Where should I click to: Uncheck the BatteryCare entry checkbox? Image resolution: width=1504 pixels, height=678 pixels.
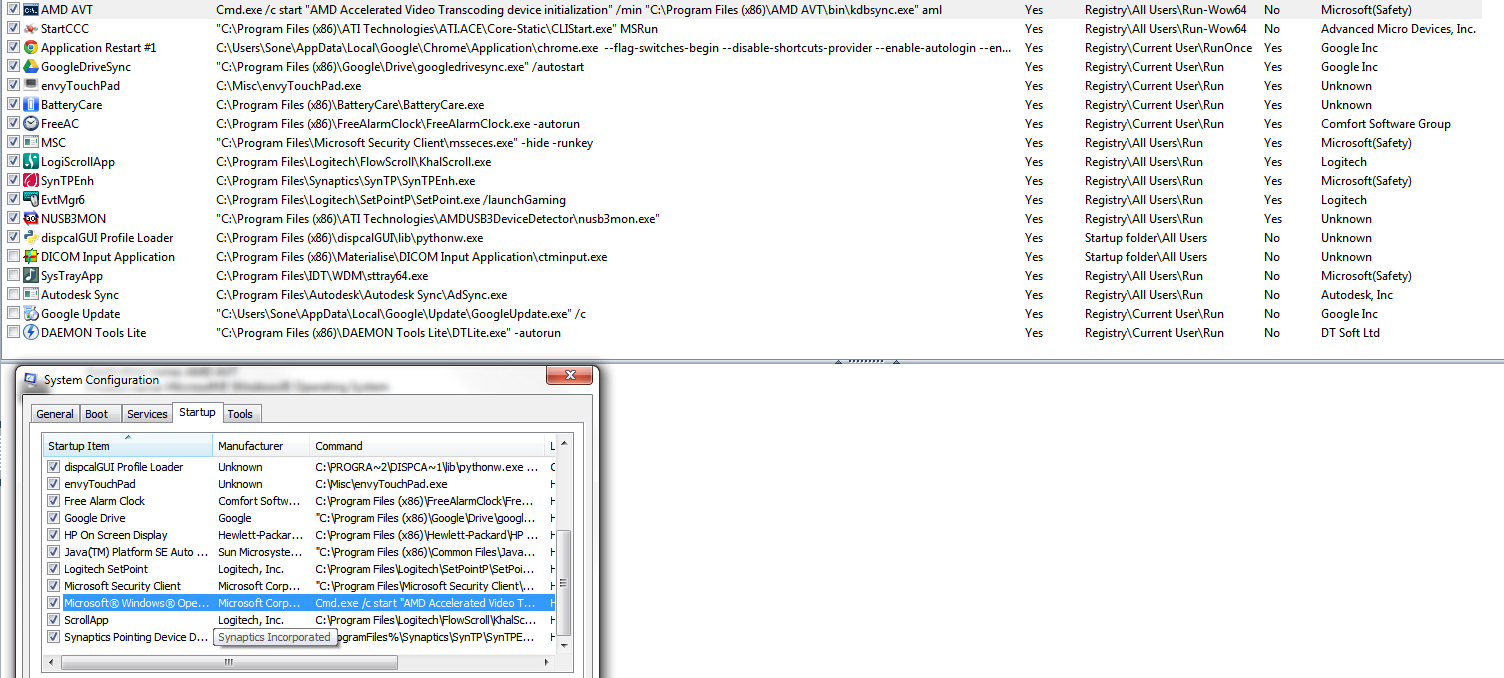point(13,105)
